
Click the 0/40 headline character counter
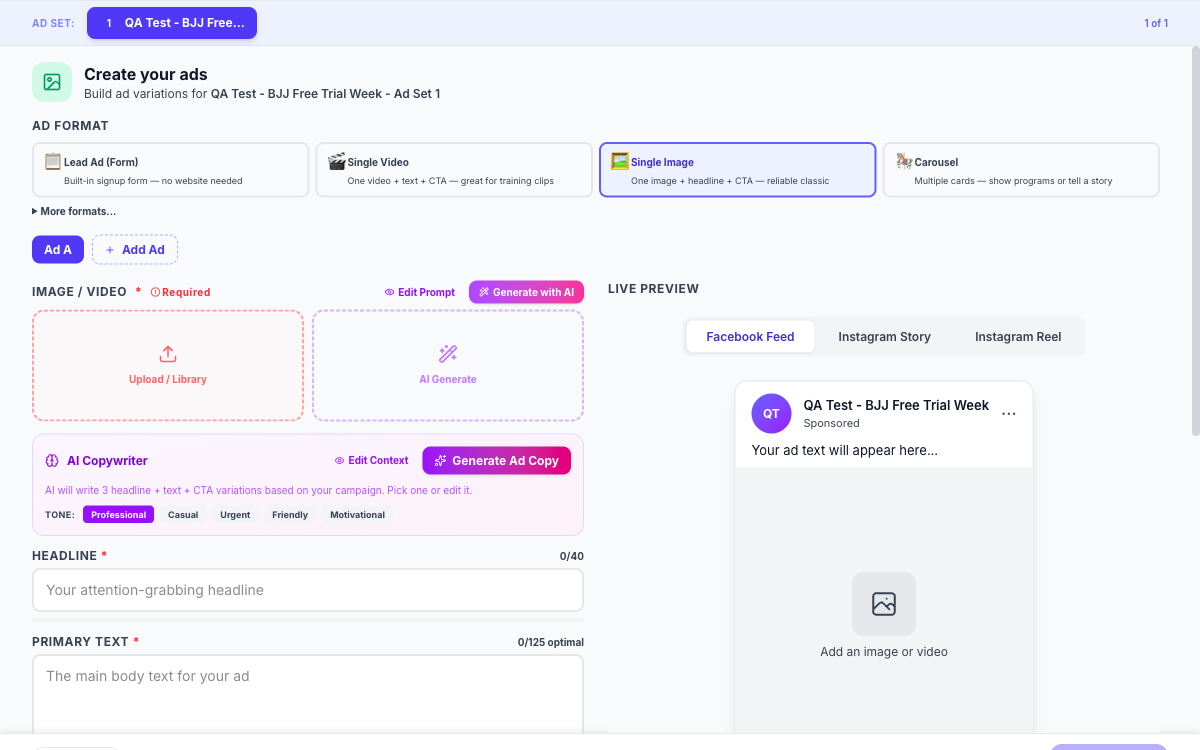point(572,556)
